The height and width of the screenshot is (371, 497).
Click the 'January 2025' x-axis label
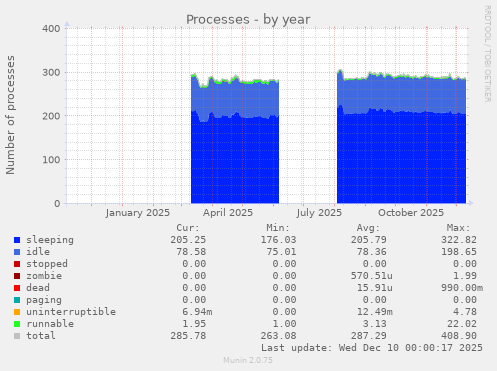tap(138, 213)
